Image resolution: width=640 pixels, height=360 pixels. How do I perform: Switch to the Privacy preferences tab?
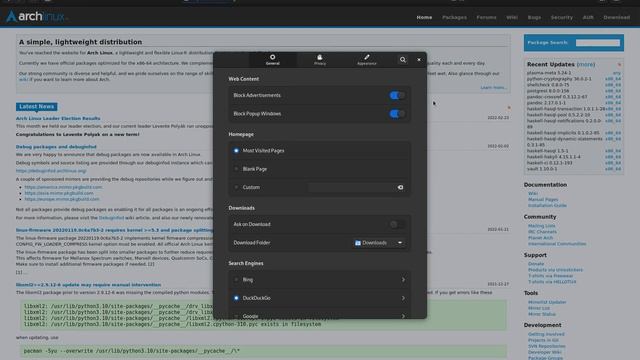pos(320,60)
